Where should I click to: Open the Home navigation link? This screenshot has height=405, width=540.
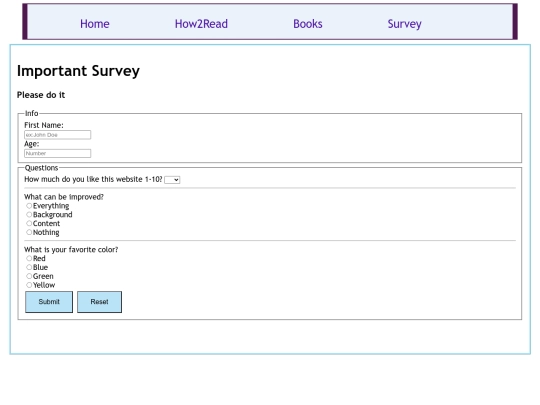[x=95, y=24]
